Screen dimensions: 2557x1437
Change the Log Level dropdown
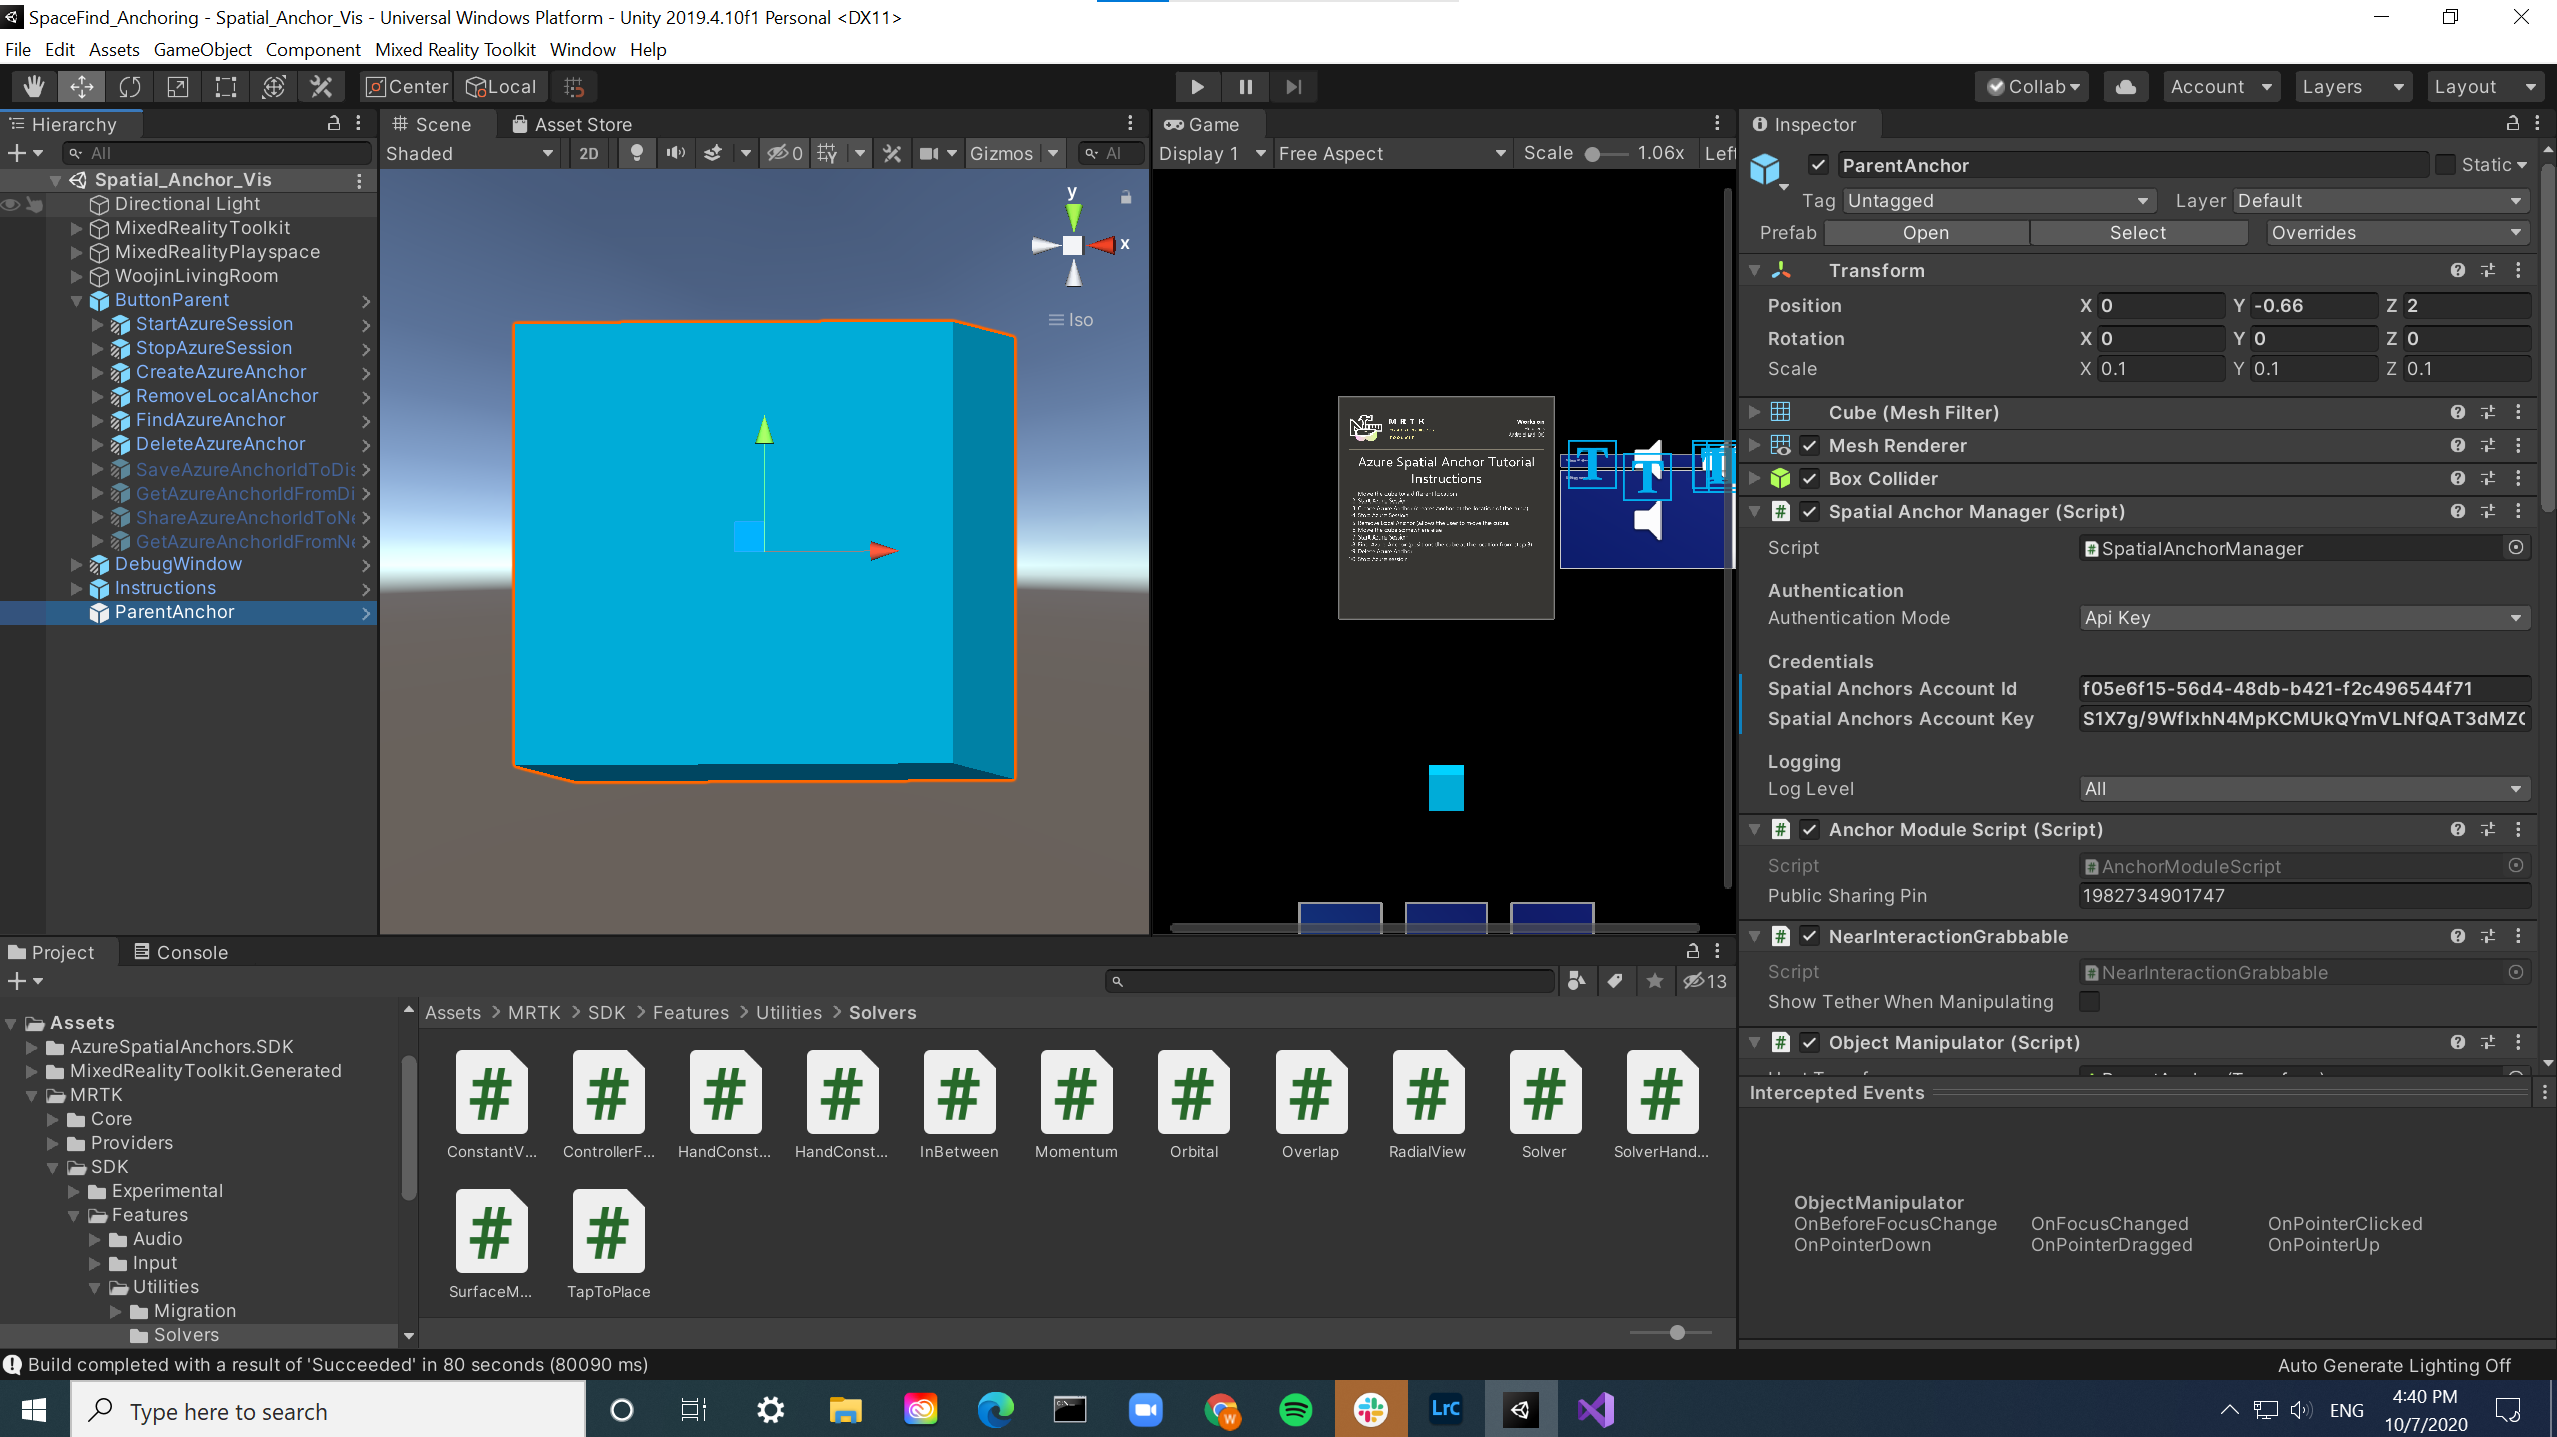point(2302,789)
